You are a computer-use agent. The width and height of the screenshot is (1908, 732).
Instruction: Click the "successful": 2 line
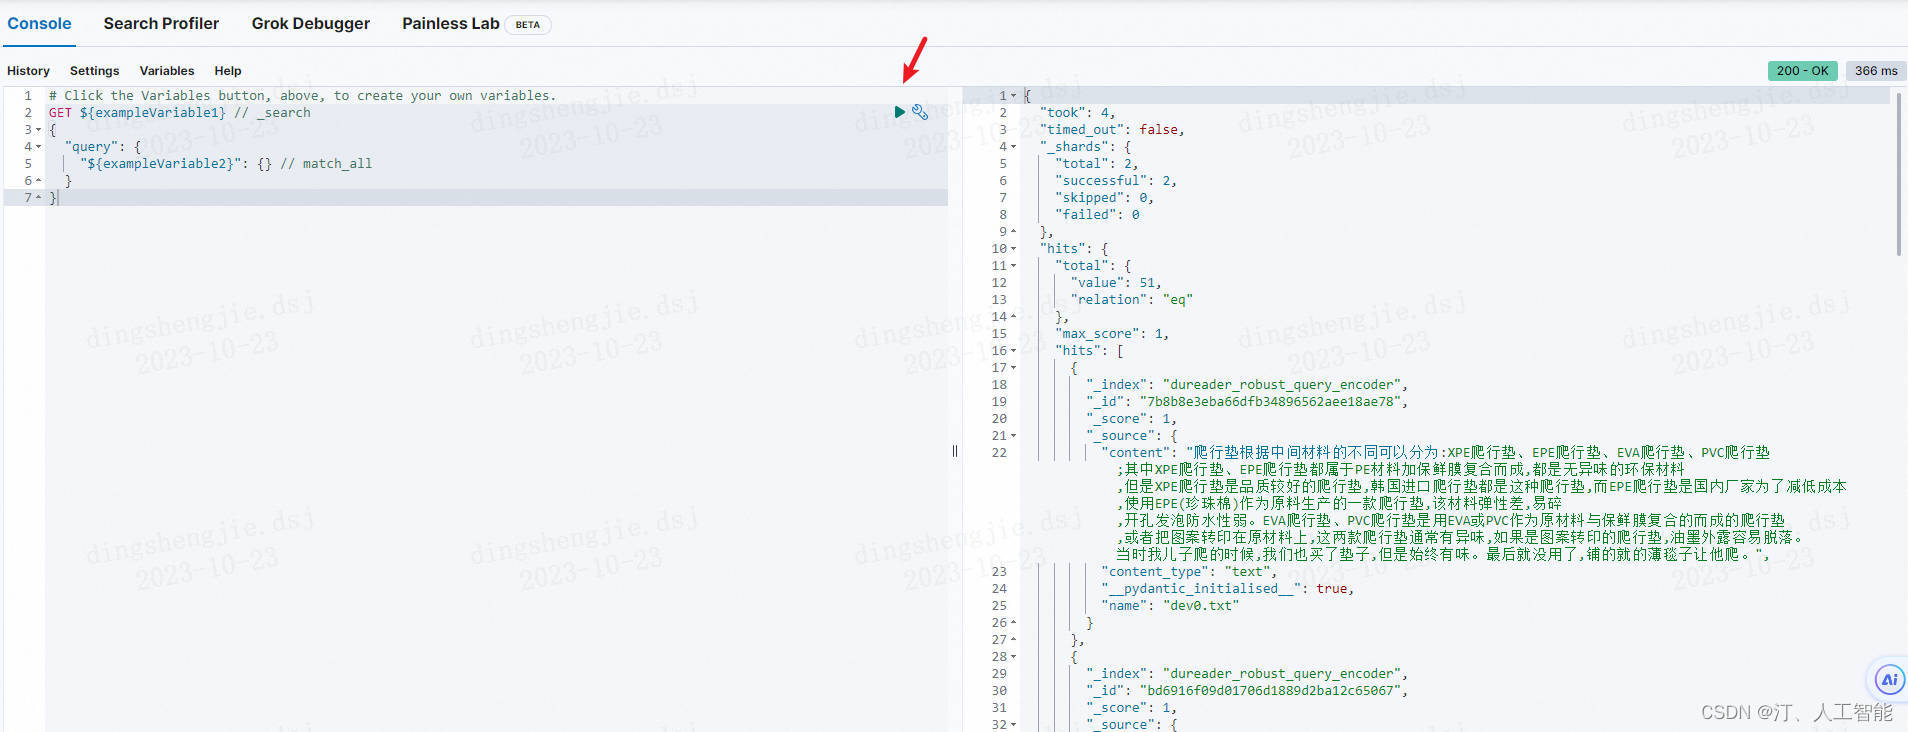[x=1116, y=181]
